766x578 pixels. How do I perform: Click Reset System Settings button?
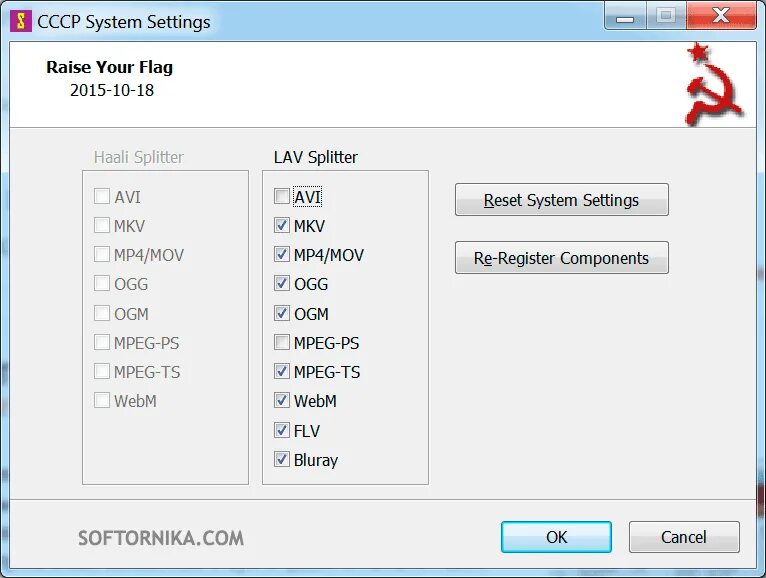(562, 200)
